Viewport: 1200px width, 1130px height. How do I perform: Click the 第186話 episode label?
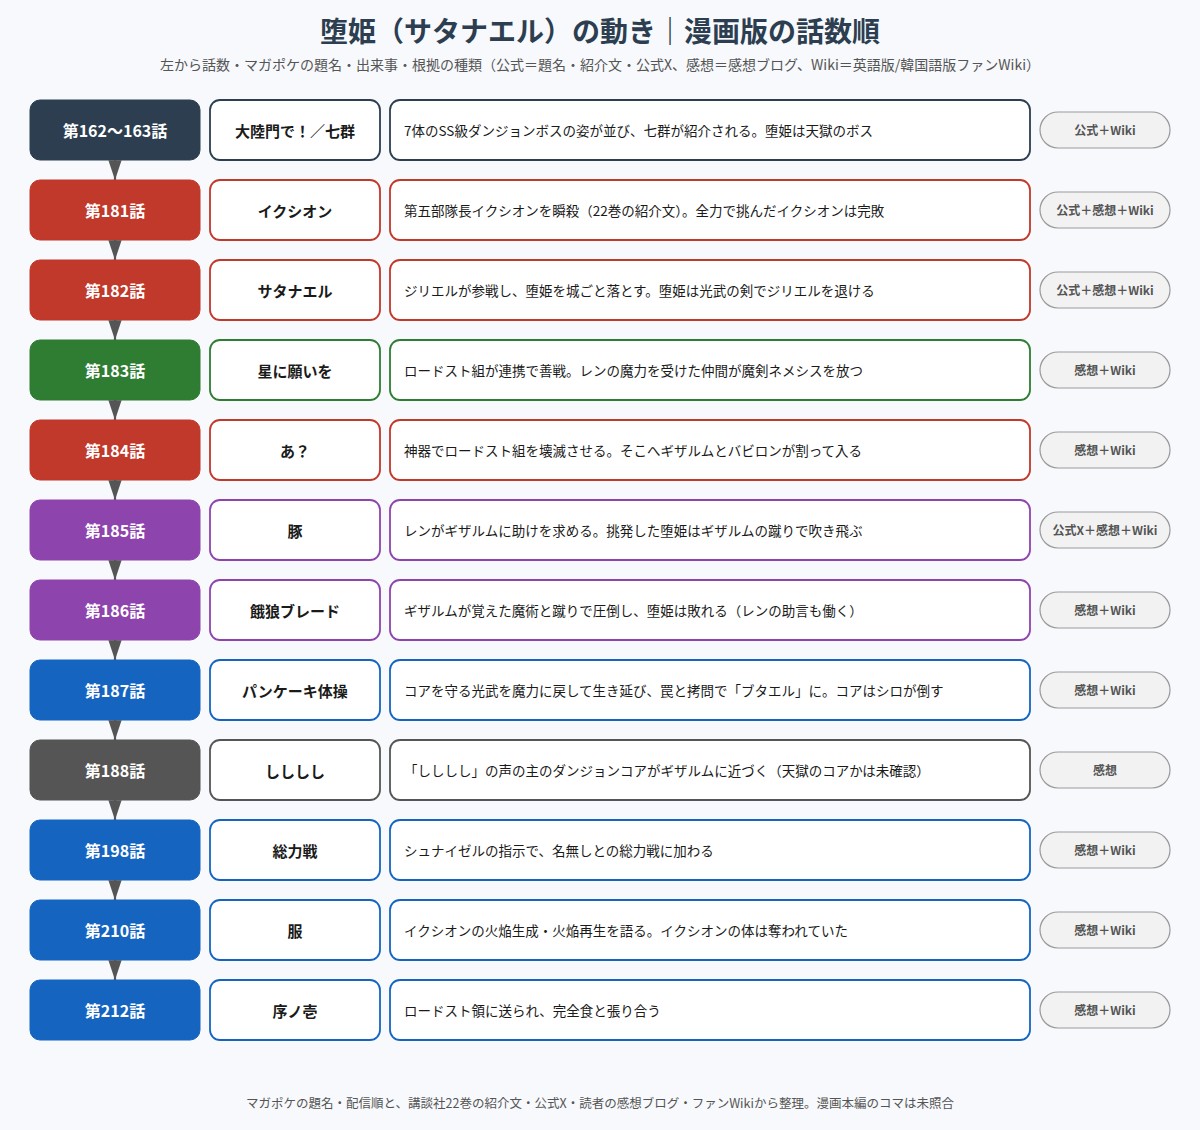(x=115, y=610)
